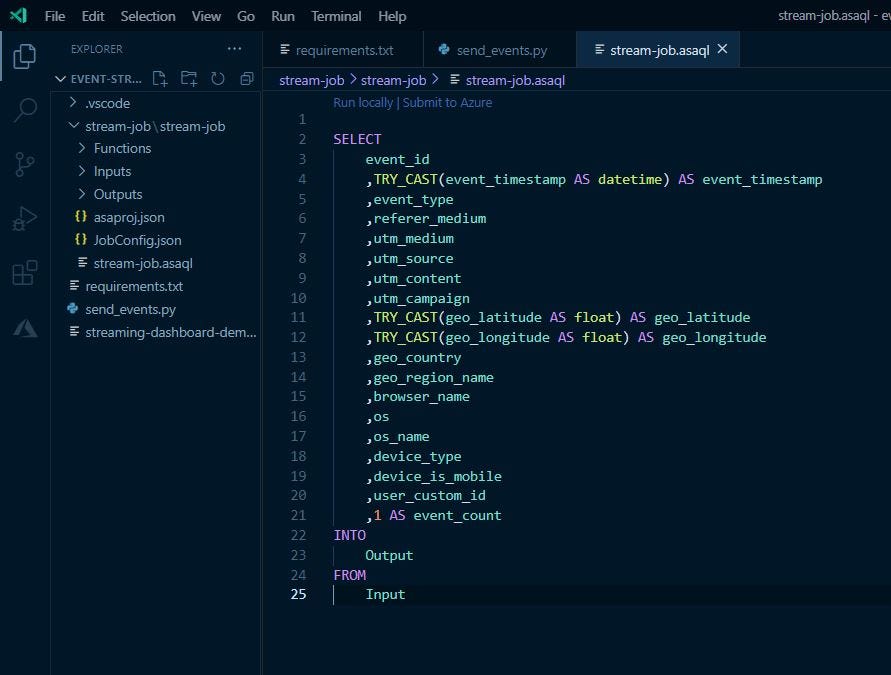Open the Explorer view in activity bar

25,57
